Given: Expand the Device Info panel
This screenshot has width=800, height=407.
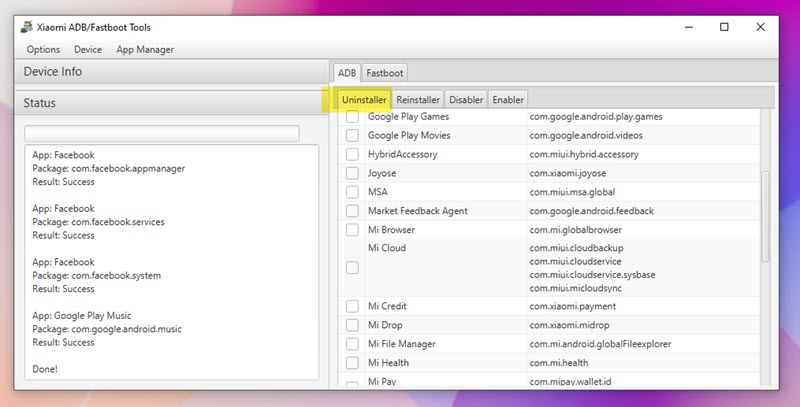Looking at the screenshot, I should 171,72.
